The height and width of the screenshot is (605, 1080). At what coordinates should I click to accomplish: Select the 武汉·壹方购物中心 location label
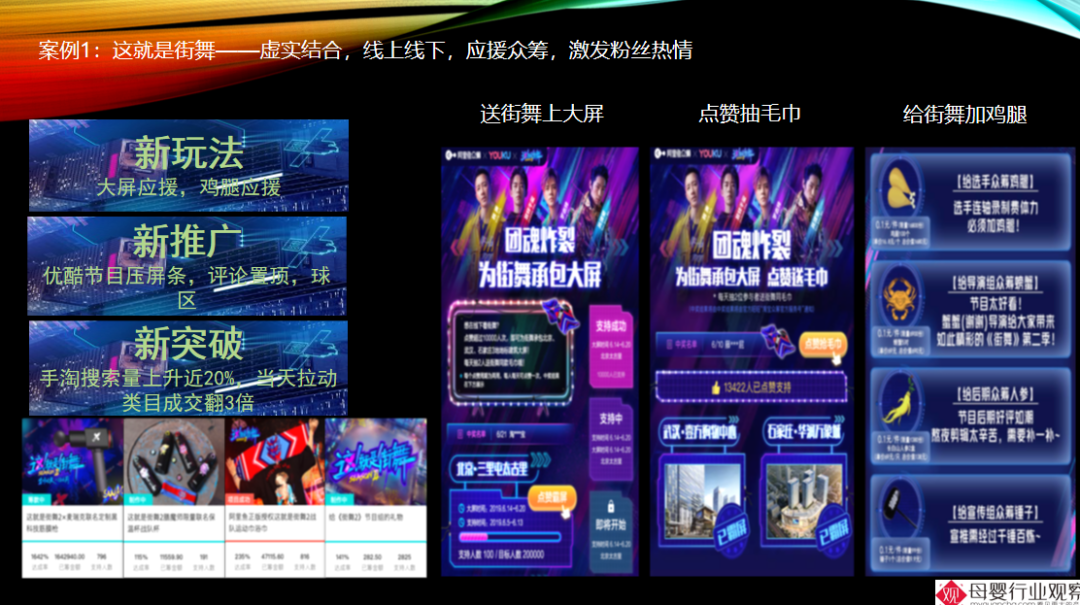point(698,432)
